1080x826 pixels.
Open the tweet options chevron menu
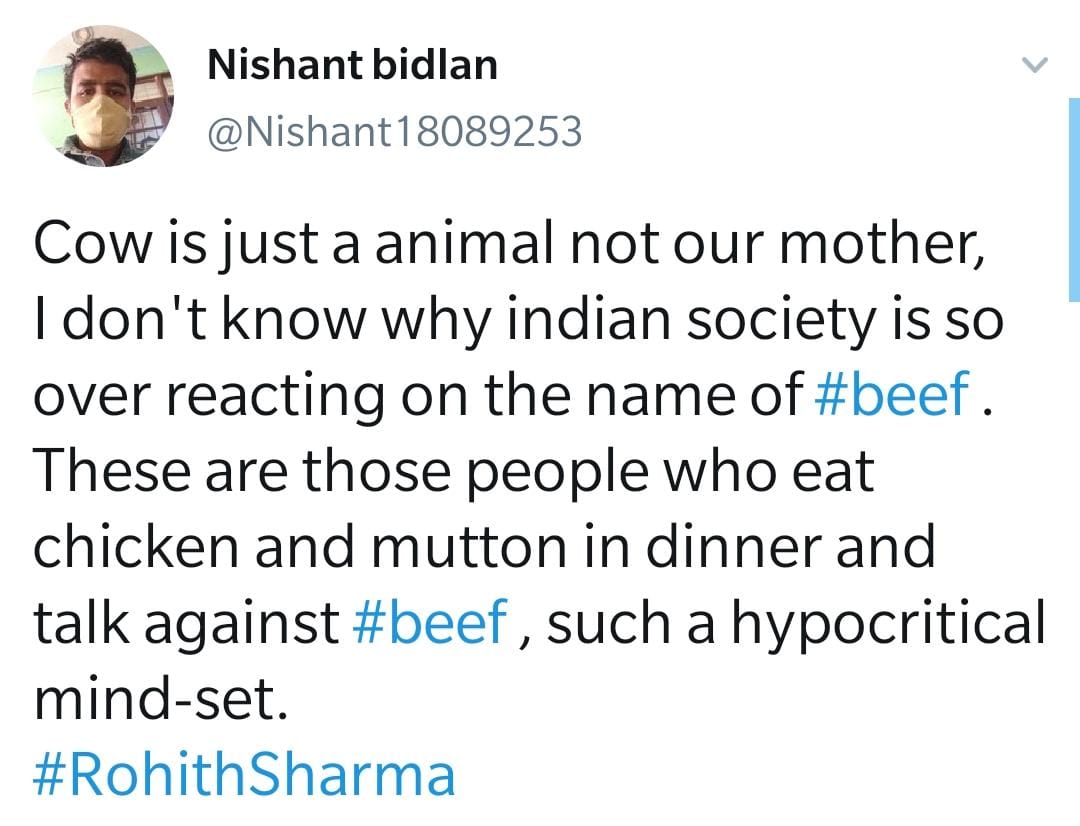tap(1035, 66)
